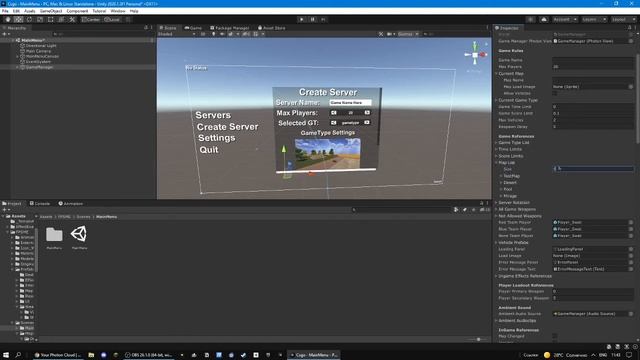Switch to the Console tab

click(40, 203)
